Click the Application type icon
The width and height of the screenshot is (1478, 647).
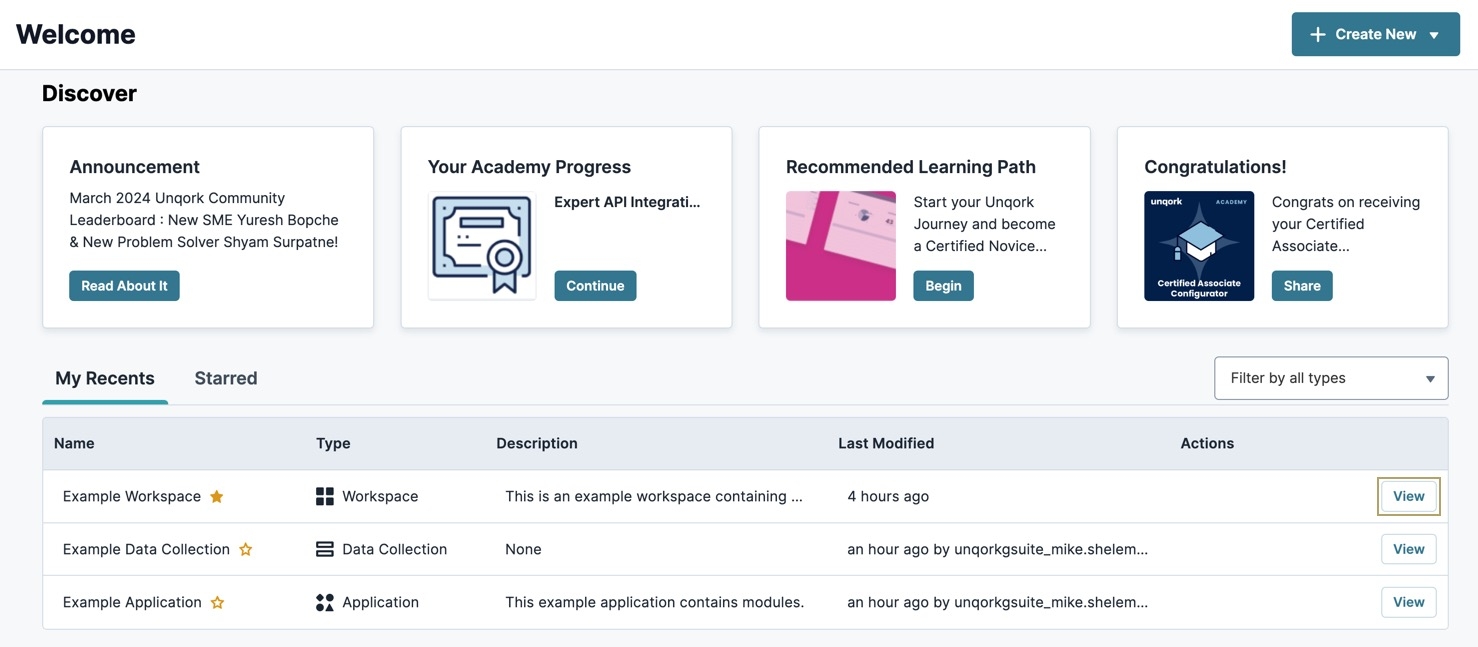point(325,603)
